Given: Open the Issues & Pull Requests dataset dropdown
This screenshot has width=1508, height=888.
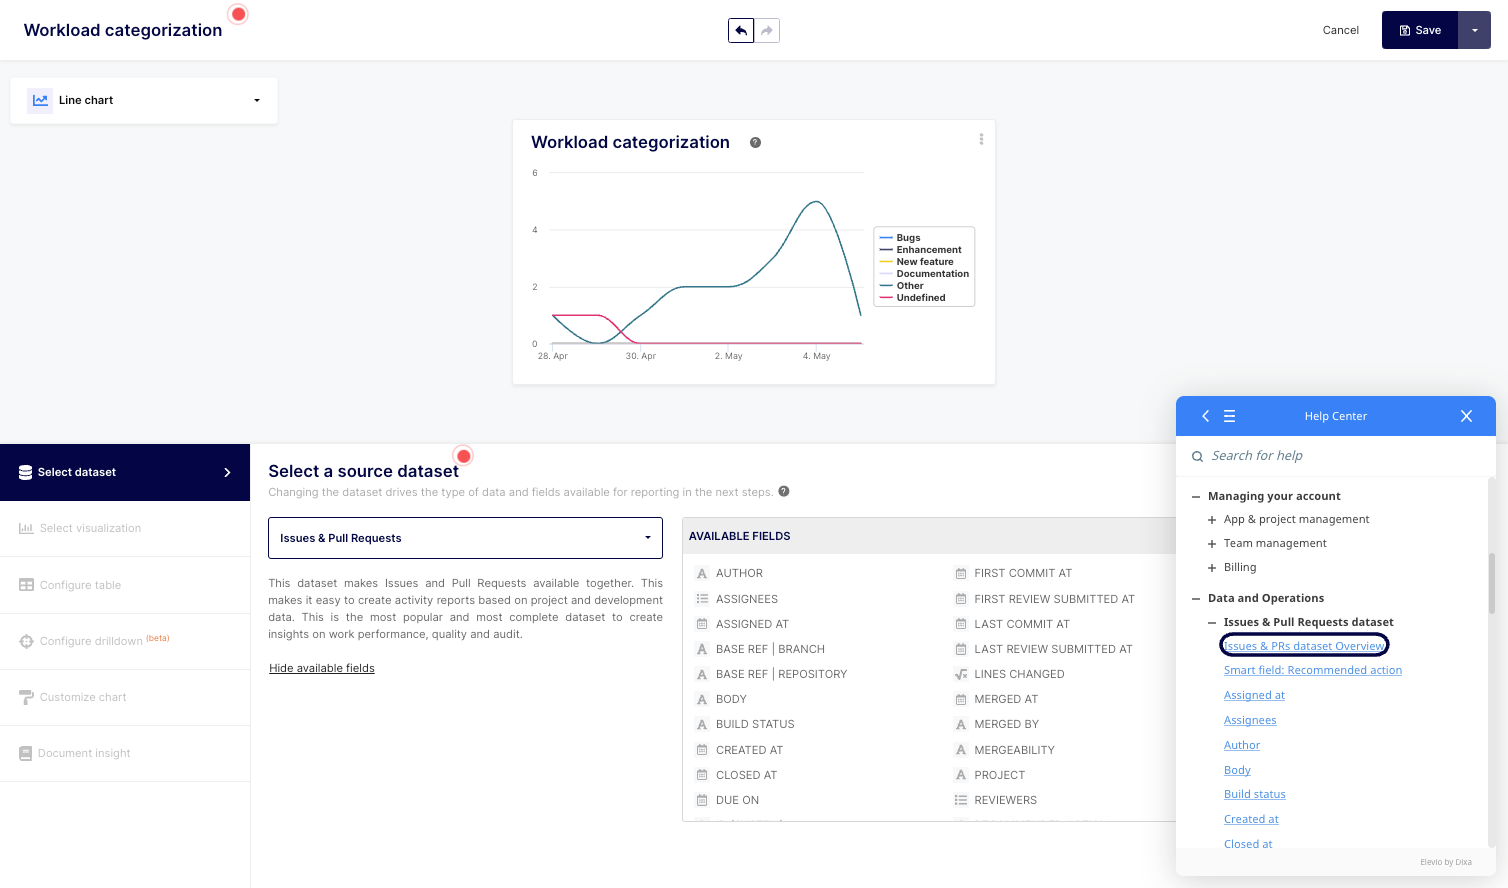Looking at the screenshot, I should coord(465,538).
